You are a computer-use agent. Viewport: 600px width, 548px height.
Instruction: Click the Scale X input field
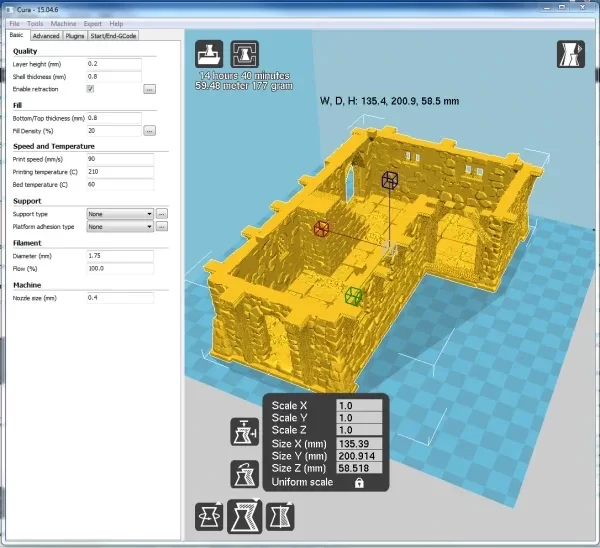pos(359,406)
